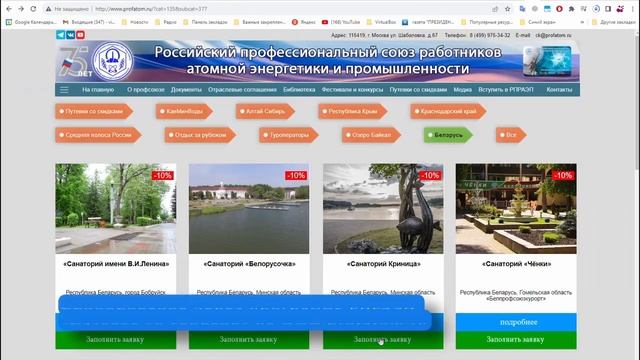
Task: Open Фестивали и конкурсы menu item
Action: (x=352, y=89)
